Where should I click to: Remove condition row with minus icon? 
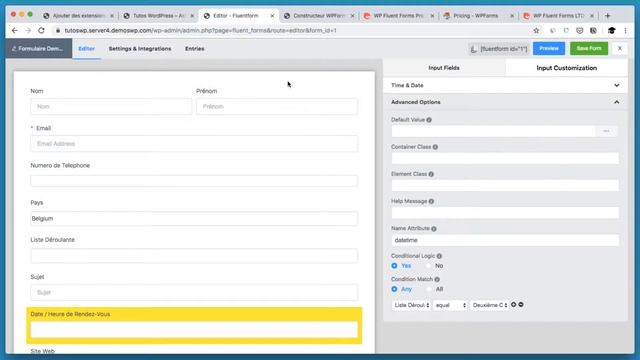point(521,304)
